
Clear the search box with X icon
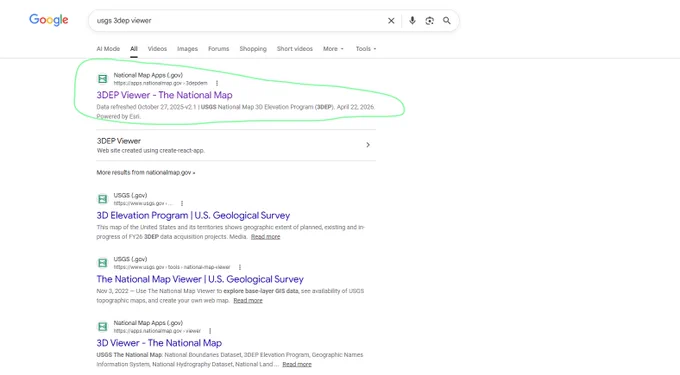pyautogui.click(x=391, y=20)
